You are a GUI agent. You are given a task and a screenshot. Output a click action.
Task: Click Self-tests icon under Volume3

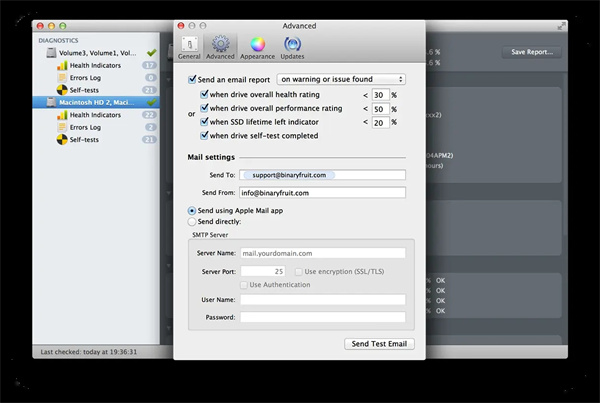(x=62, y=90)
